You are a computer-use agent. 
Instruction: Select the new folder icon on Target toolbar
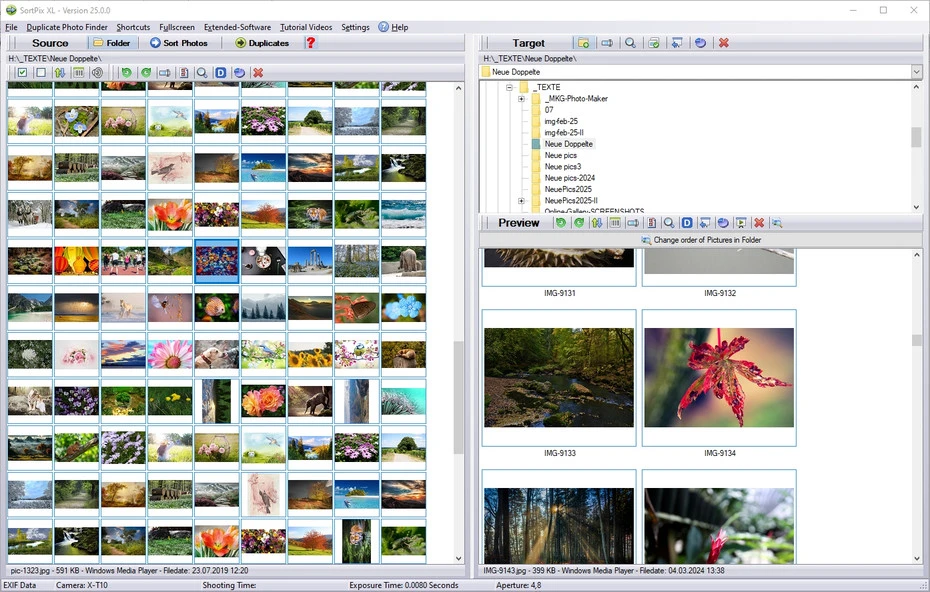coord(584,43)
